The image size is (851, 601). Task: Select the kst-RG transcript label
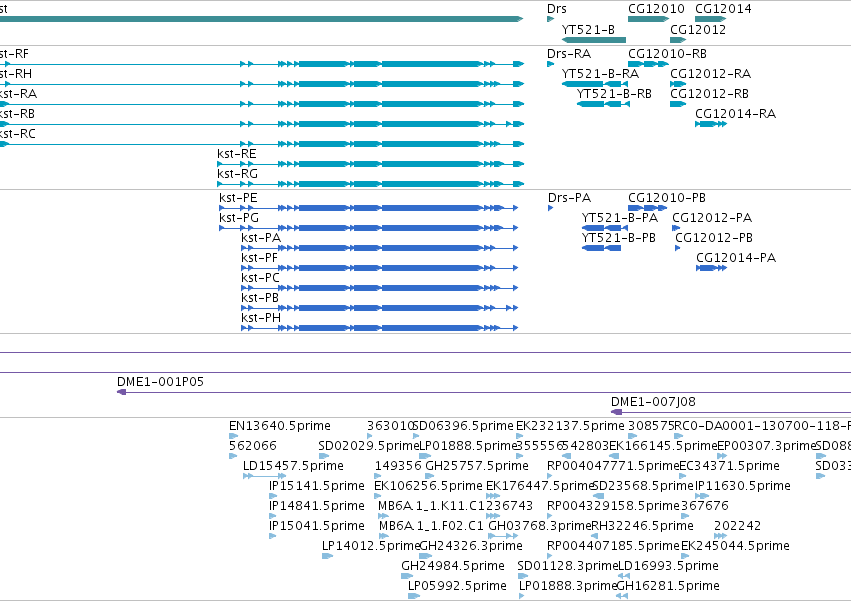237,174
